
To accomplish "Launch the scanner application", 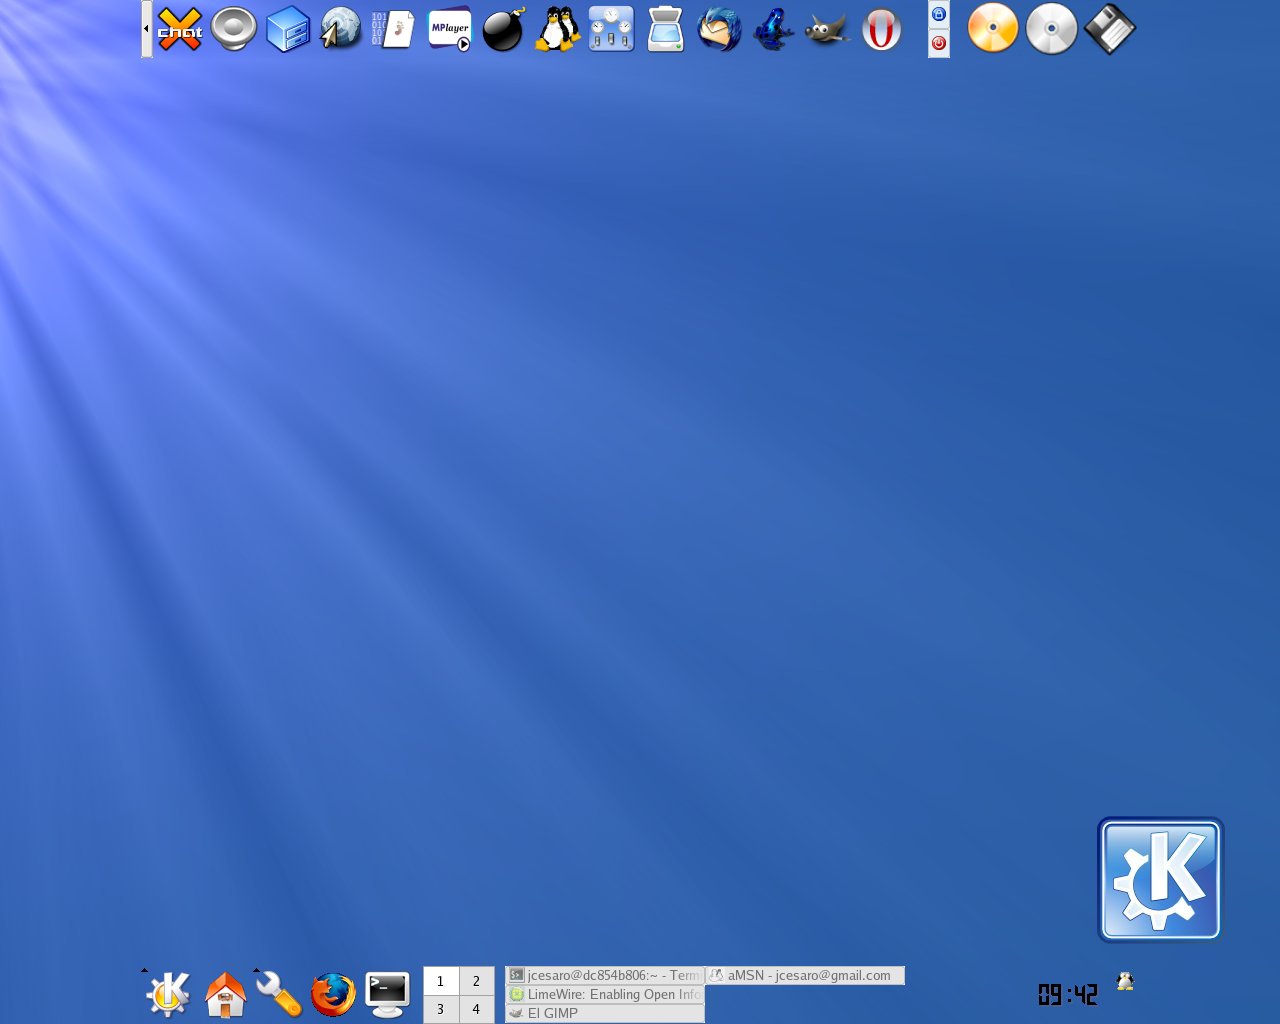I will pos(665,29).
